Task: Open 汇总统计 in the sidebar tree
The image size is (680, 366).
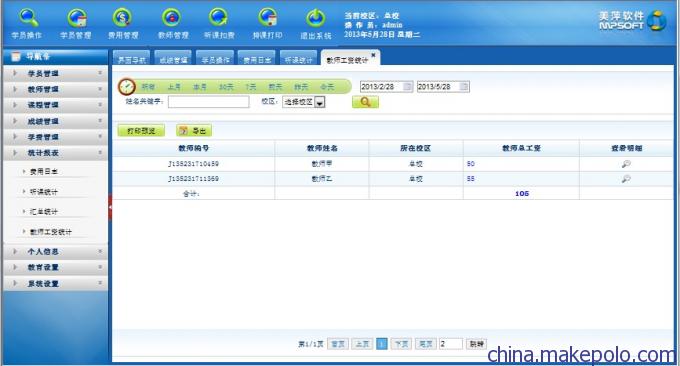Action: click(x=43, y=212)
